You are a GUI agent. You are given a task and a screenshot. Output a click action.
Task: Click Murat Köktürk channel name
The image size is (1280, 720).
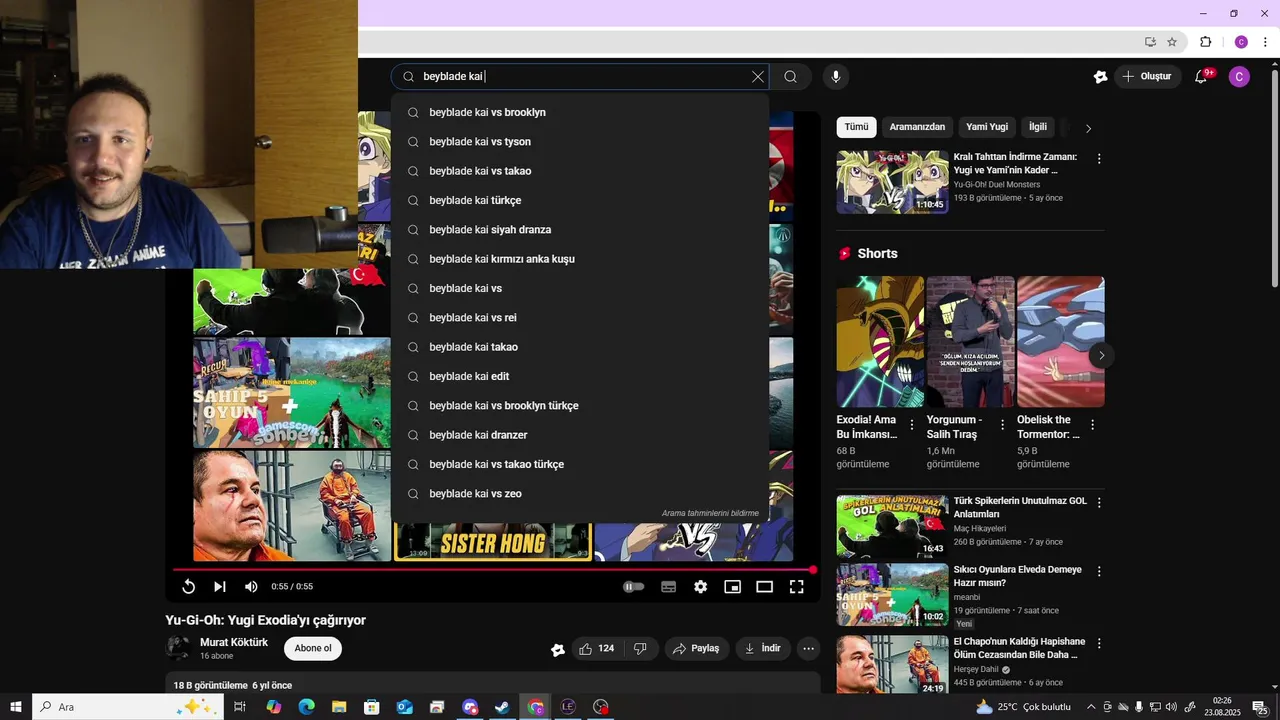click(234, 642)
